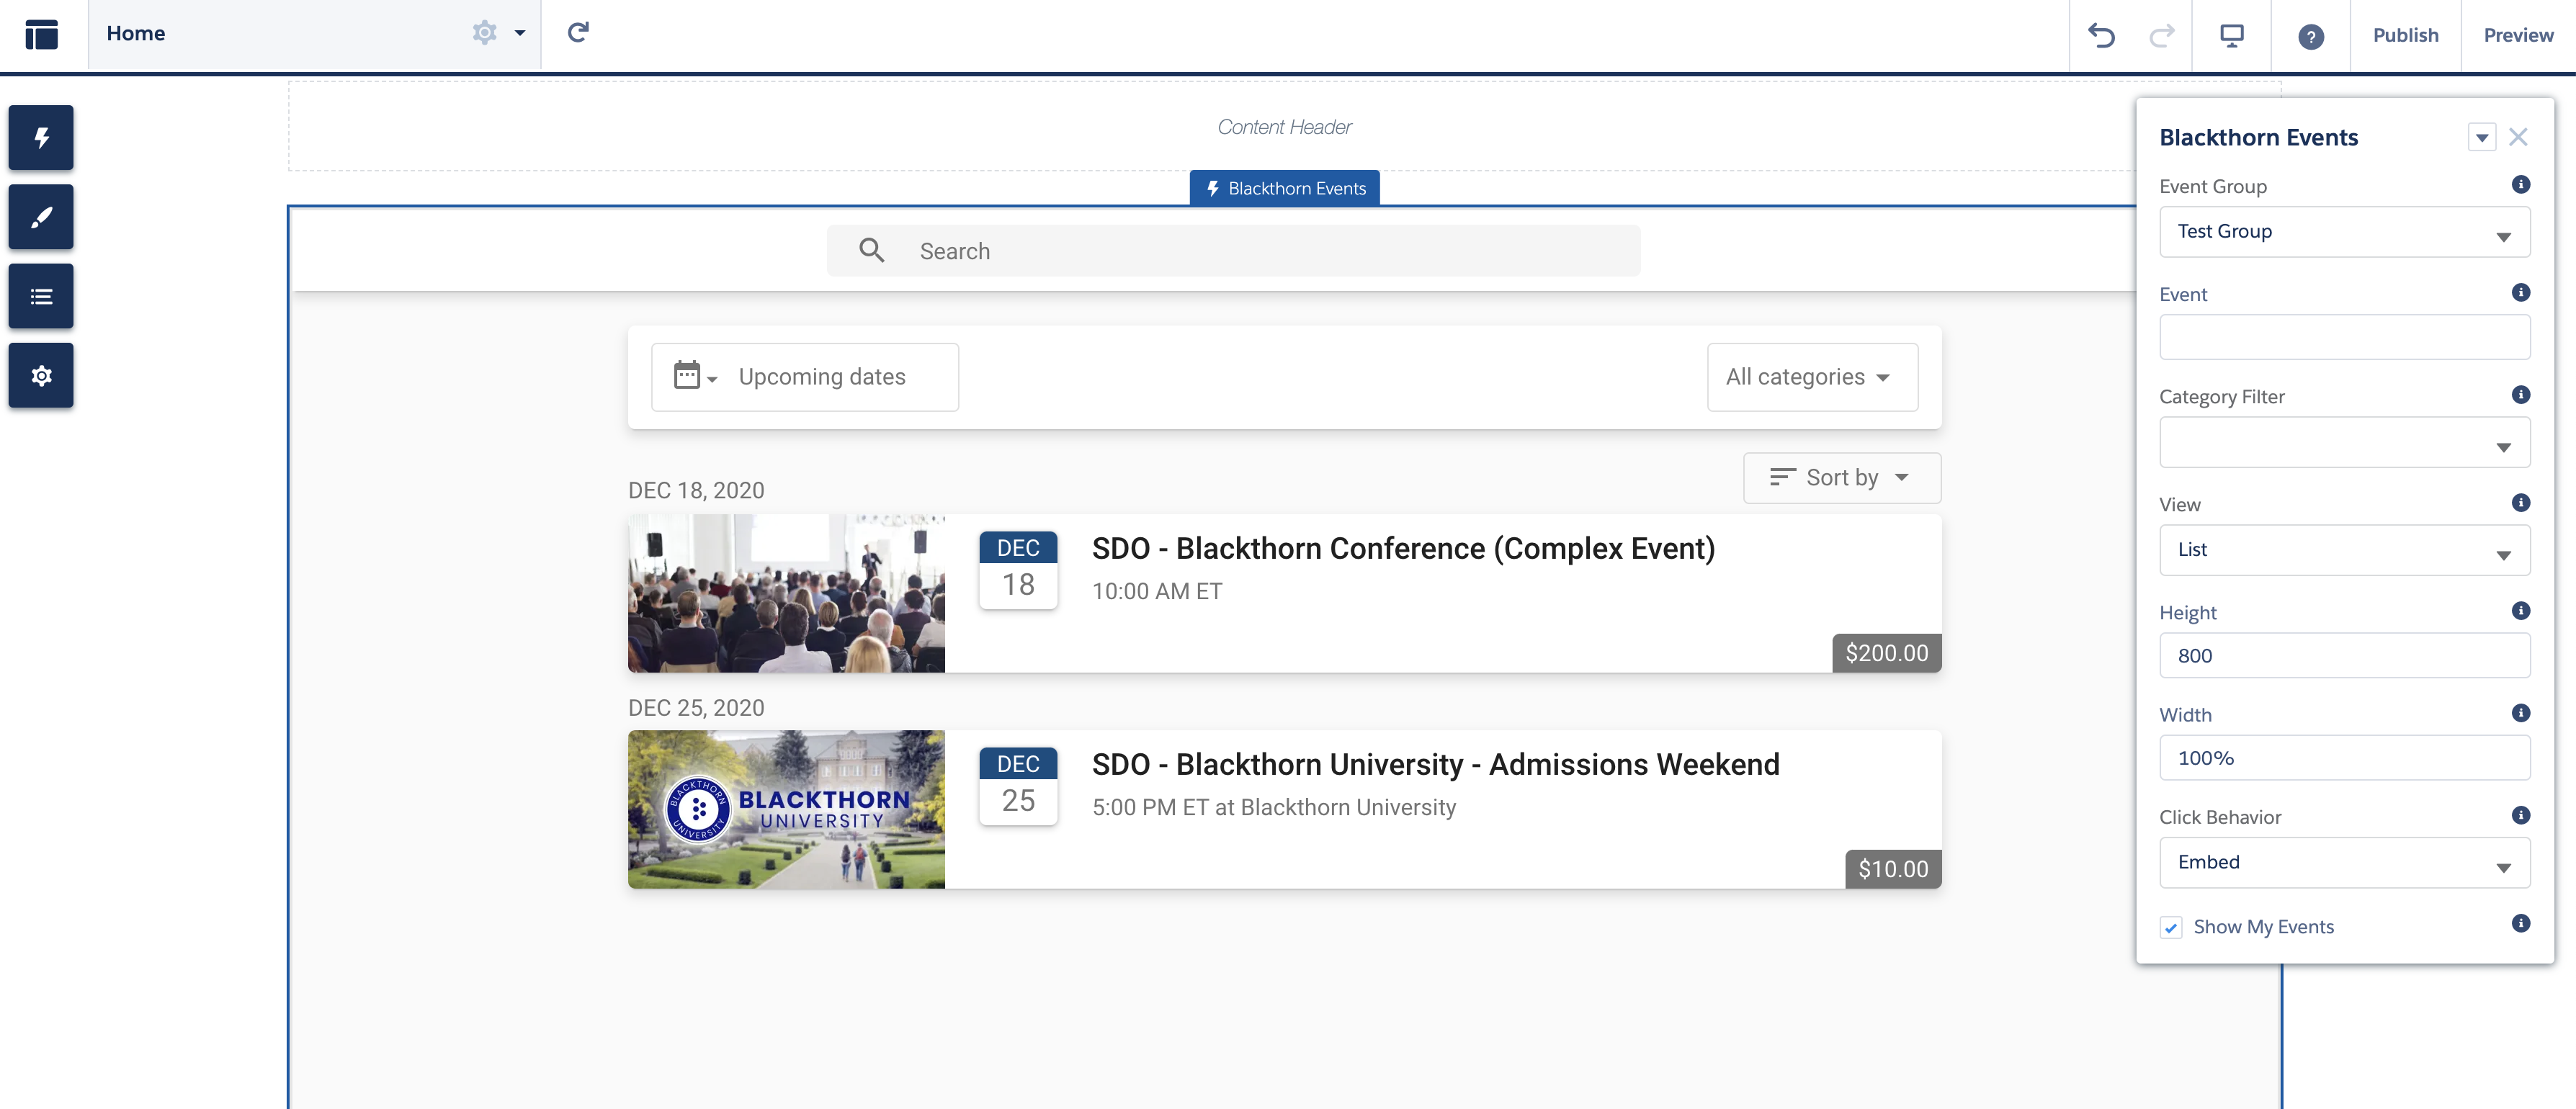This screenshot has width=2576, height=1109.
Task: Open the Upcoming dates filter
Action: [805, 377]
